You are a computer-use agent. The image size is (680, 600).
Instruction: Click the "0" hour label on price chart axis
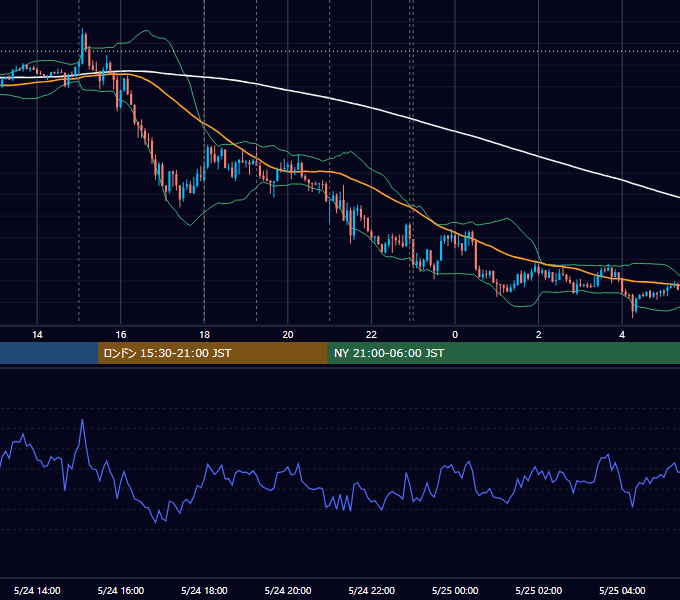pyautogui.click(x=455, y=335)
